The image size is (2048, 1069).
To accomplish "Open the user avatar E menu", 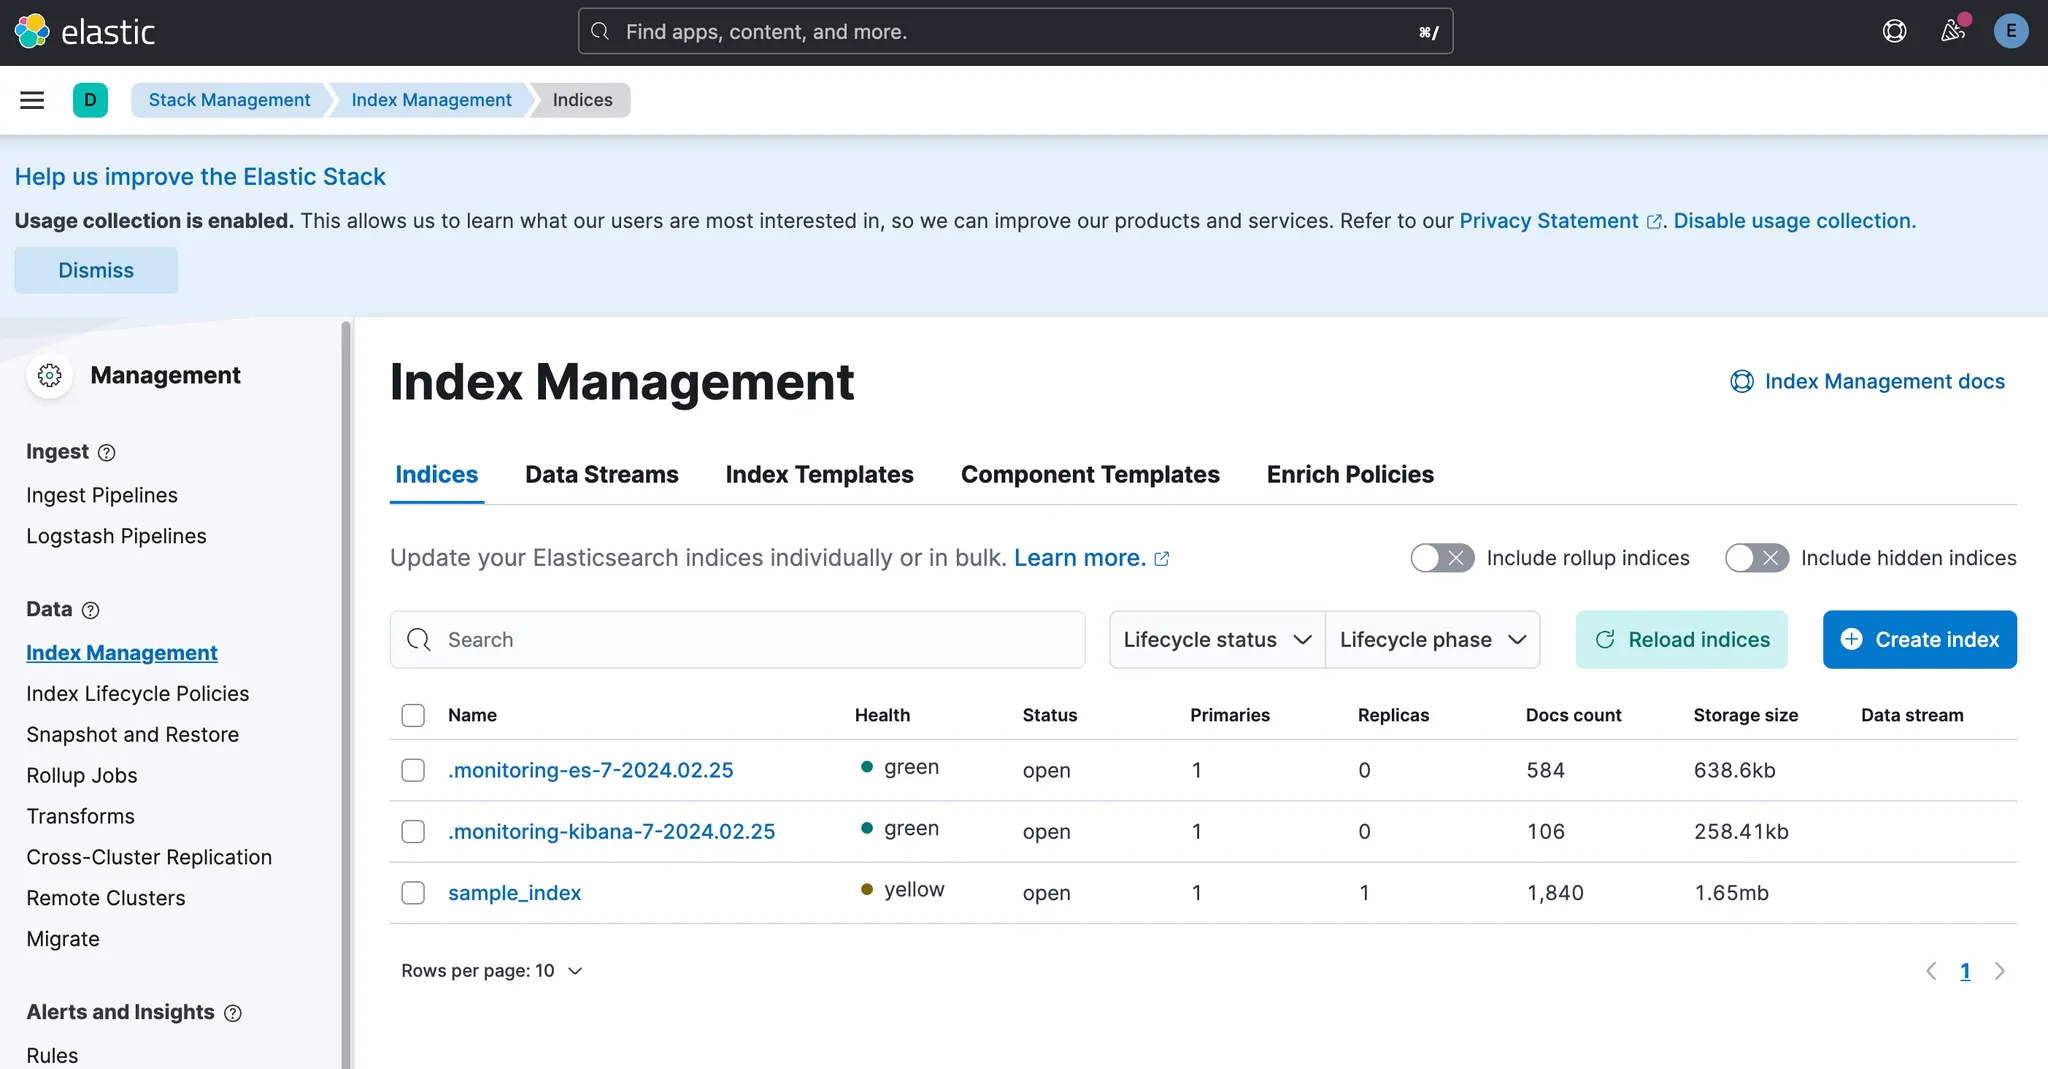I will (x=2010, y=32).
